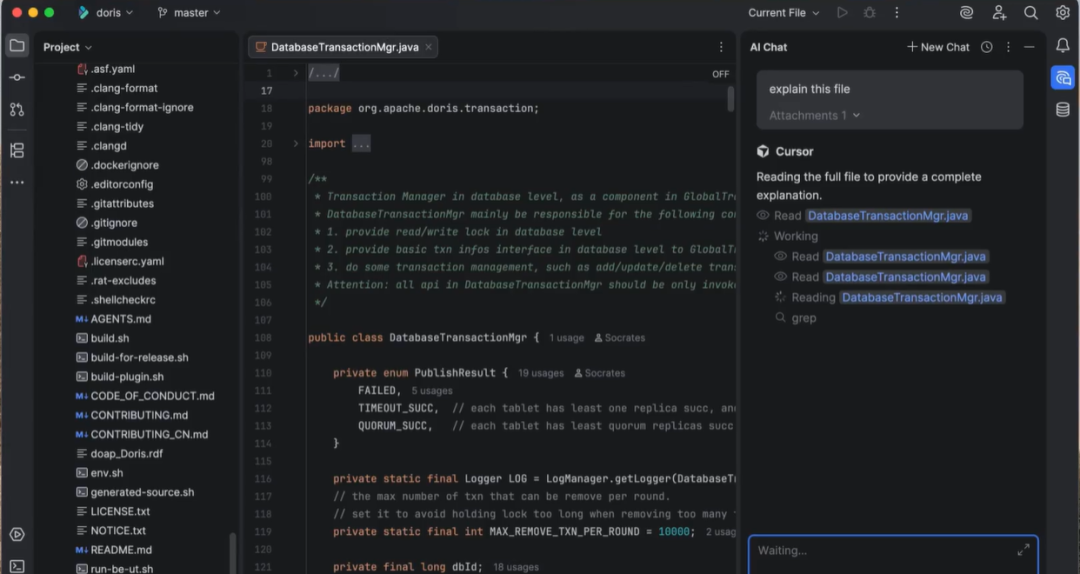Open Search Everywhere magnifier icon
1080x574 pixels.
click(1030, 12)
